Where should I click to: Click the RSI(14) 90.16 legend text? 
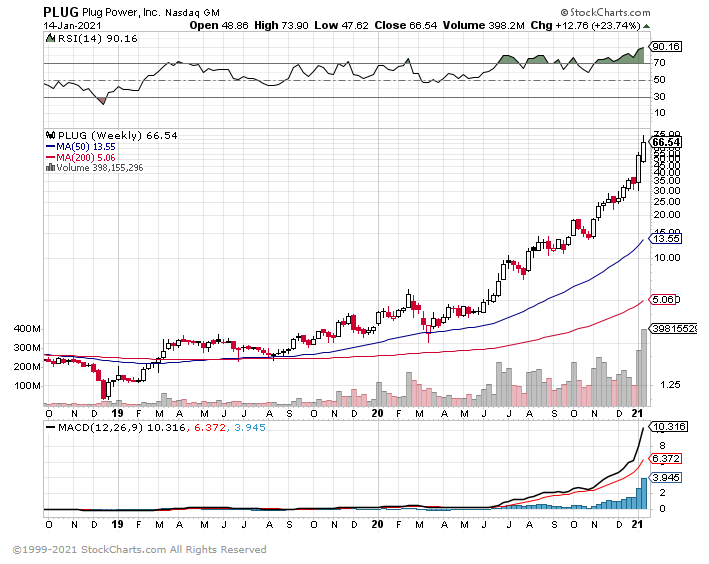tap(98, 38)
